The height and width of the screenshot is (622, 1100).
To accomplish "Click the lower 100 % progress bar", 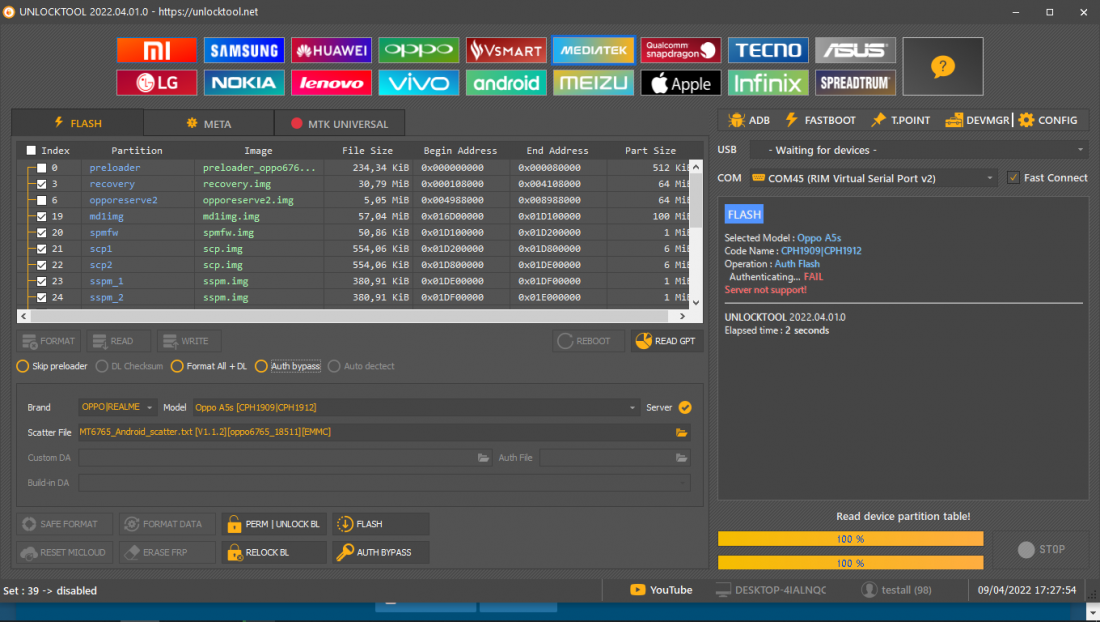I will 850,563.
